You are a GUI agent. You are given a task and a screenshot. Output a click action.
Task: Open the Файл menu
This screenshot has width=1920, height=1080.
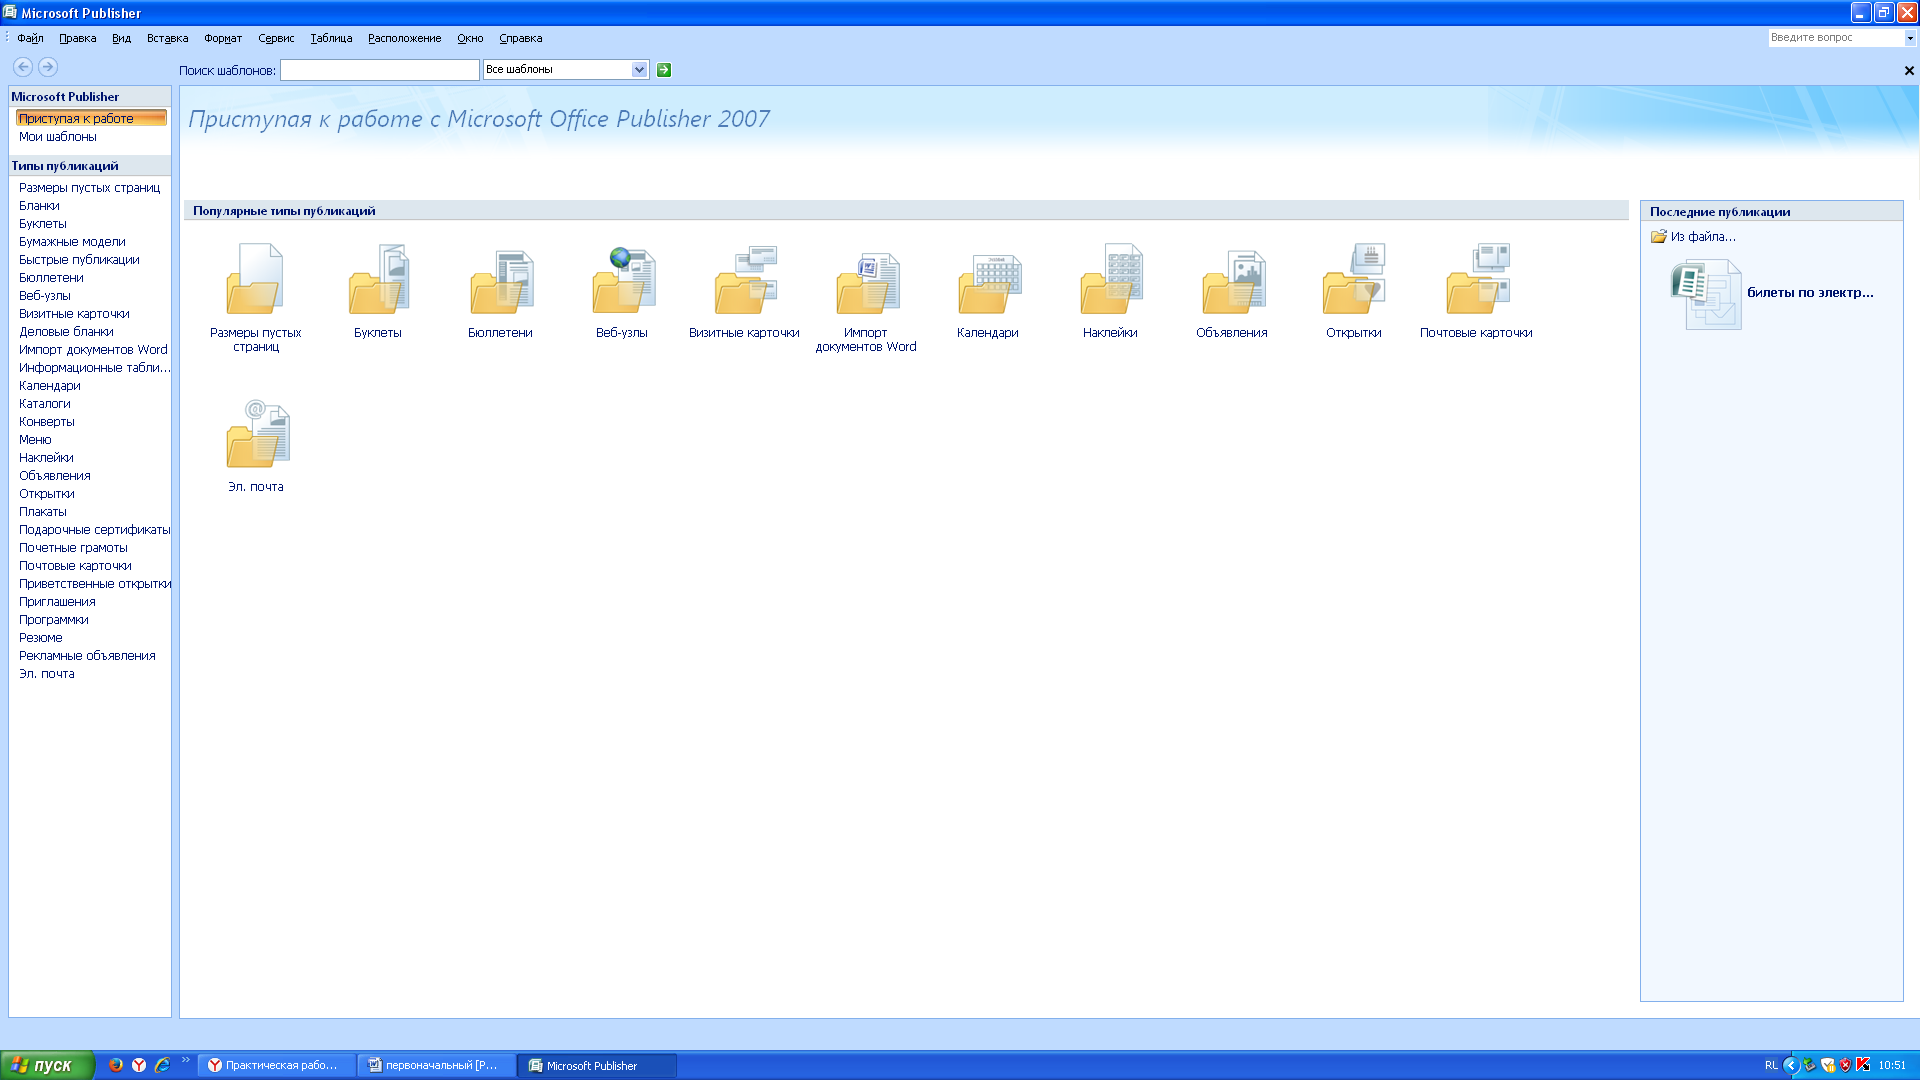point(30,38)
